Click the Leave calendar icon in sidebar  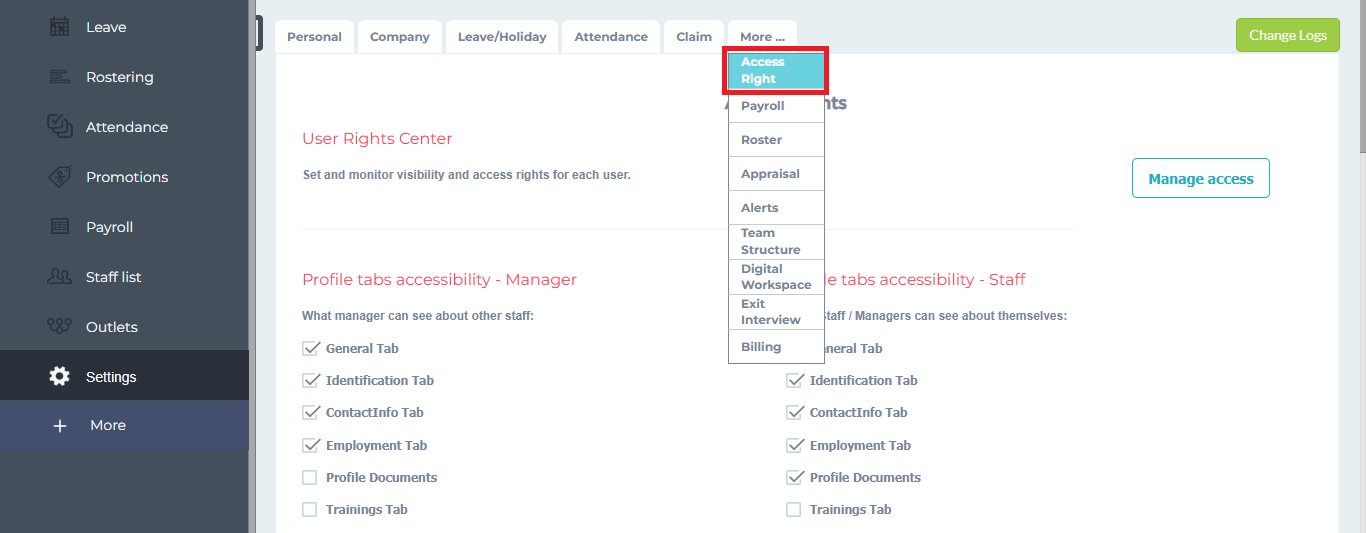59,27
